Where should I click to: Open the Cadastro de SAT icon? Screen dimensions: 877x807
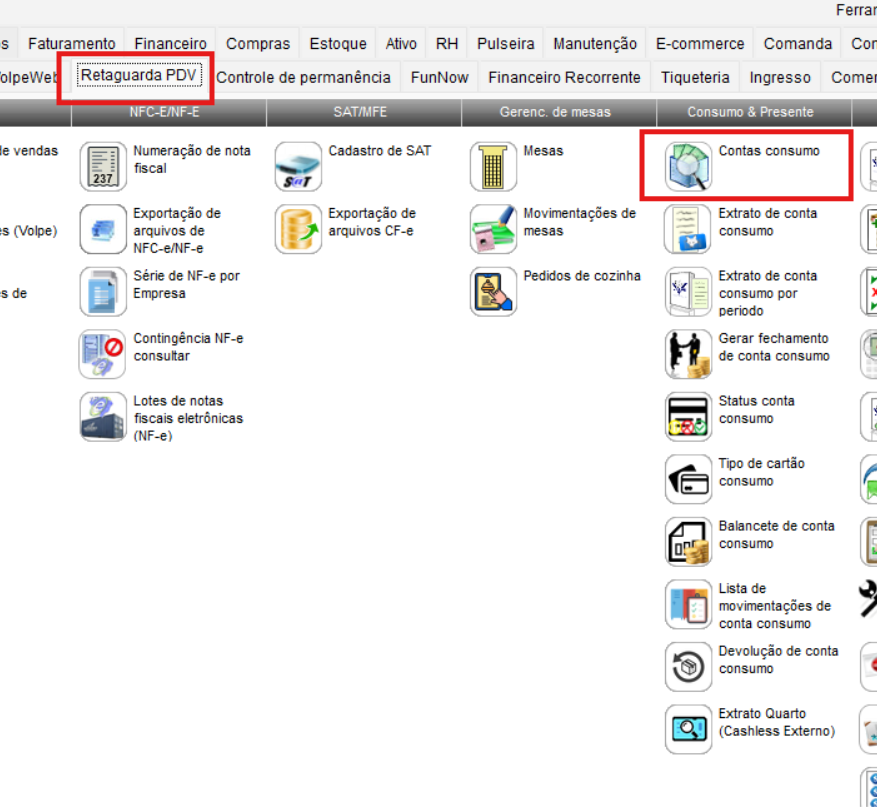tap(298, 167)
